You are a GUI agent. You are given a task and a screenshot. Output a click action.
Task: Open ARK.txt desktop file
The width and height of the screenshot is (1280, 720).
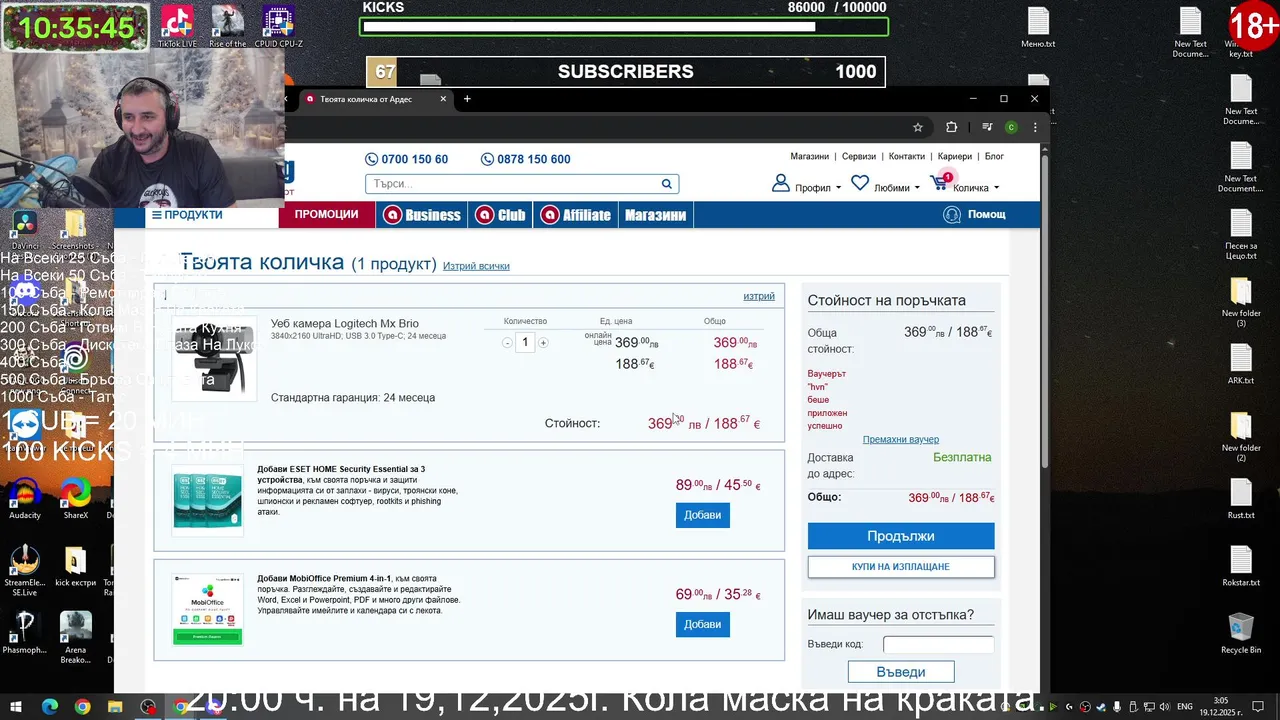coord(1241,364)
